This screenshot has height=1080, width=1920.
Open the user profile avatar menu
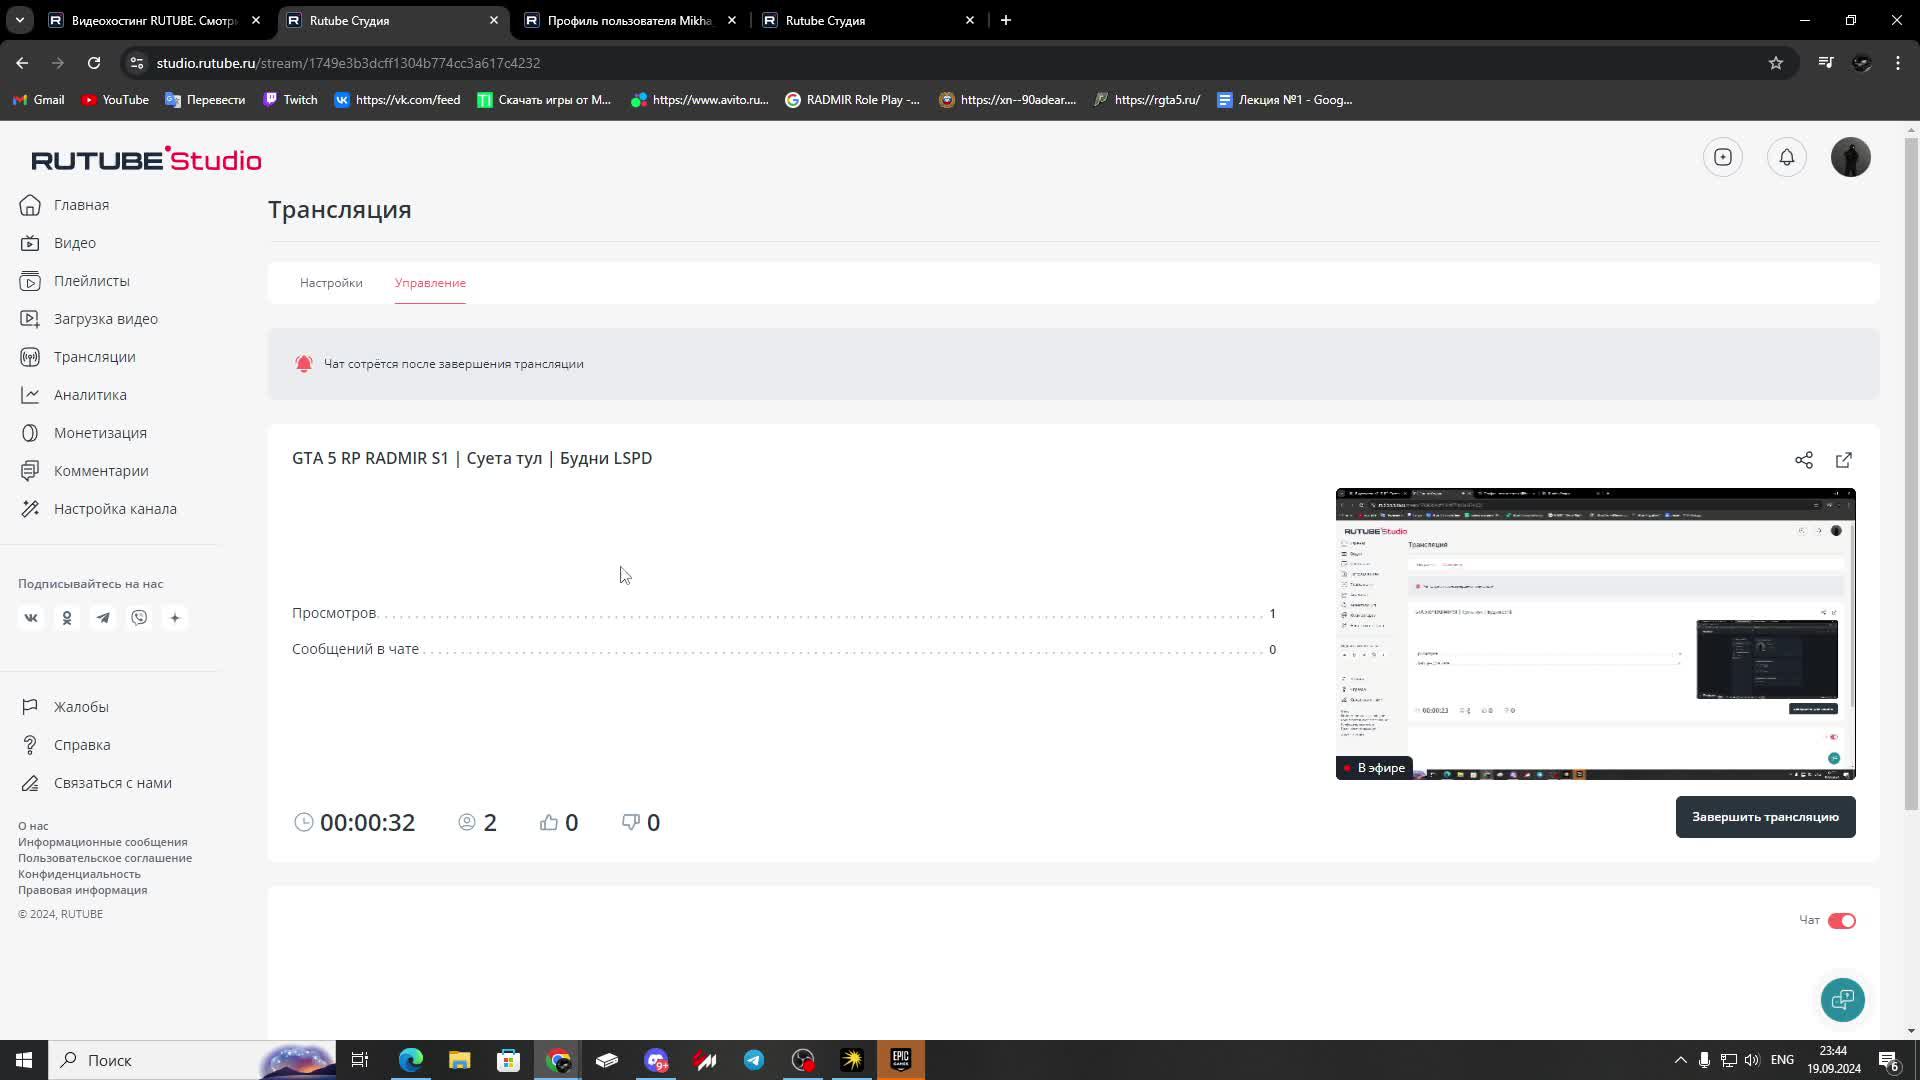(1851, 157)
